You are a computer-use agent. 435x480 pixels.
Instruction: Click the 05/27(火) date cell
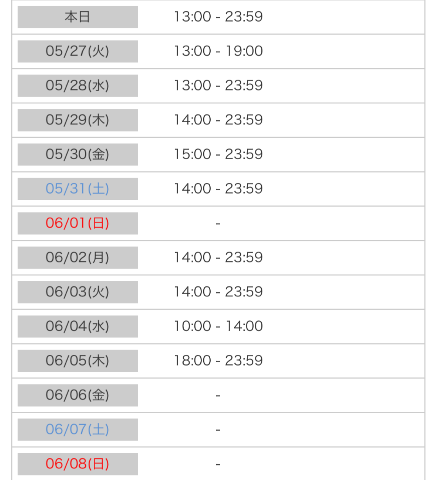click(x=78, y=51)
